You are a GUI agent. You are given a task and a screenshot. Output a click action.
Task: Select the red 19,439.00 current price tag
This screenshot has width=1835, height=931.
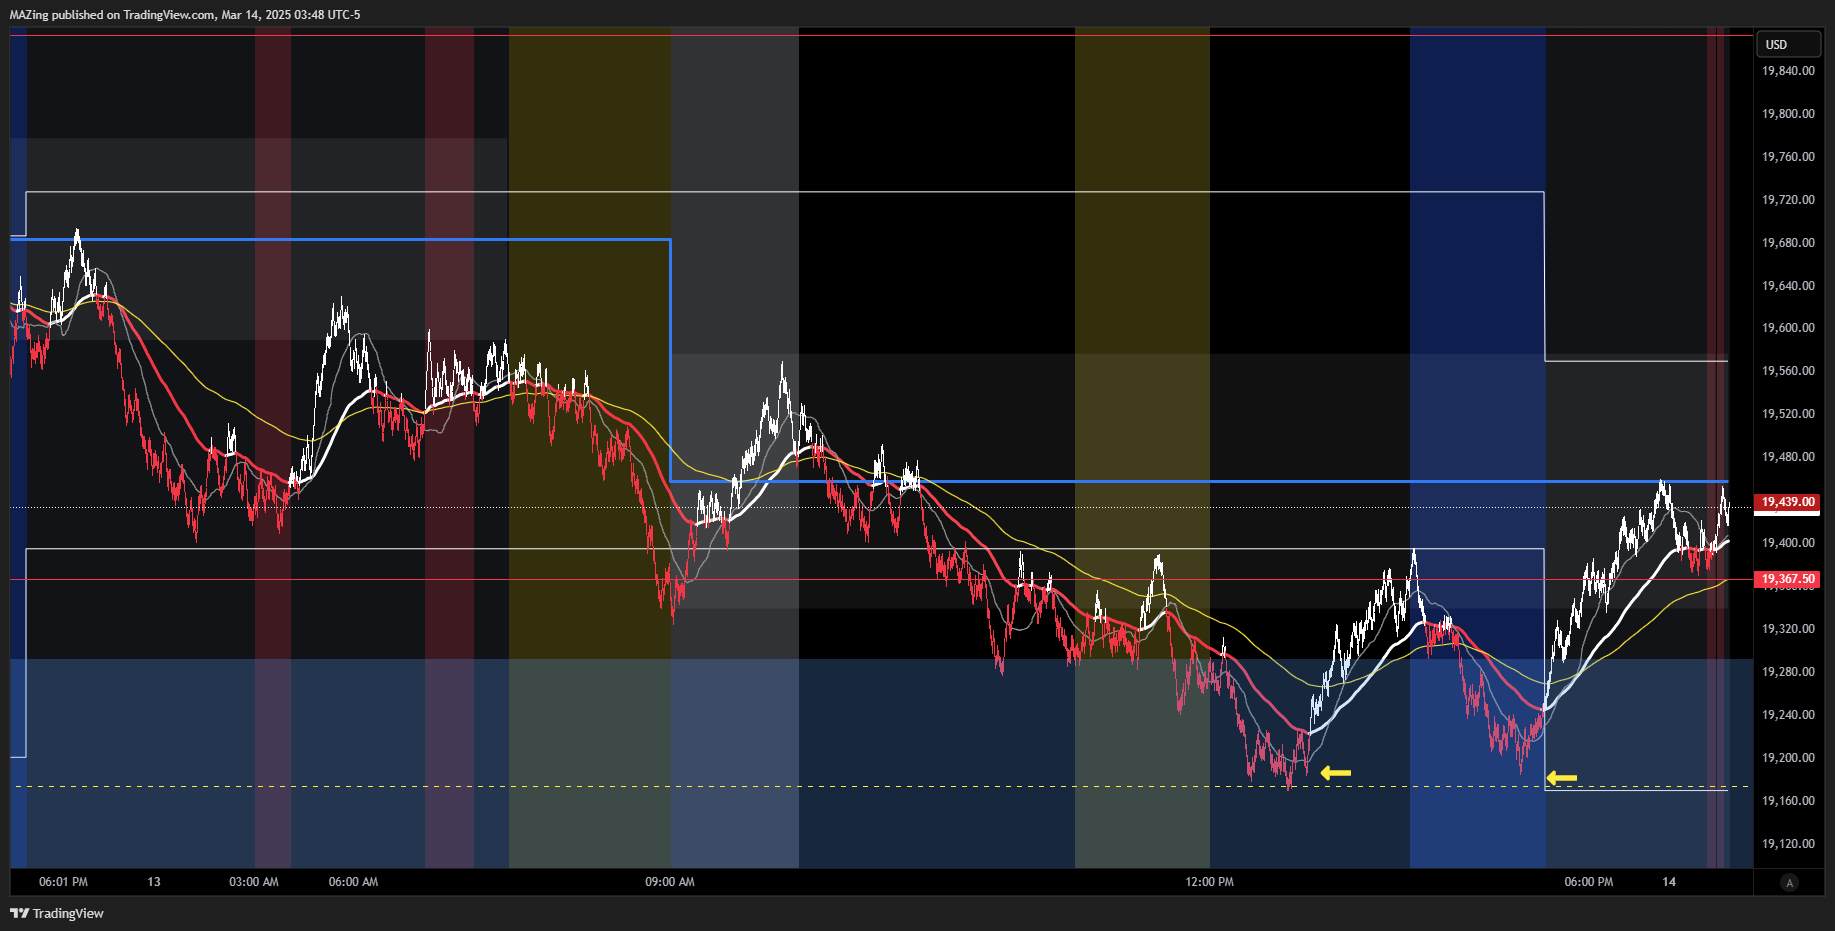pyautogui.click(x=1788, y=502)
